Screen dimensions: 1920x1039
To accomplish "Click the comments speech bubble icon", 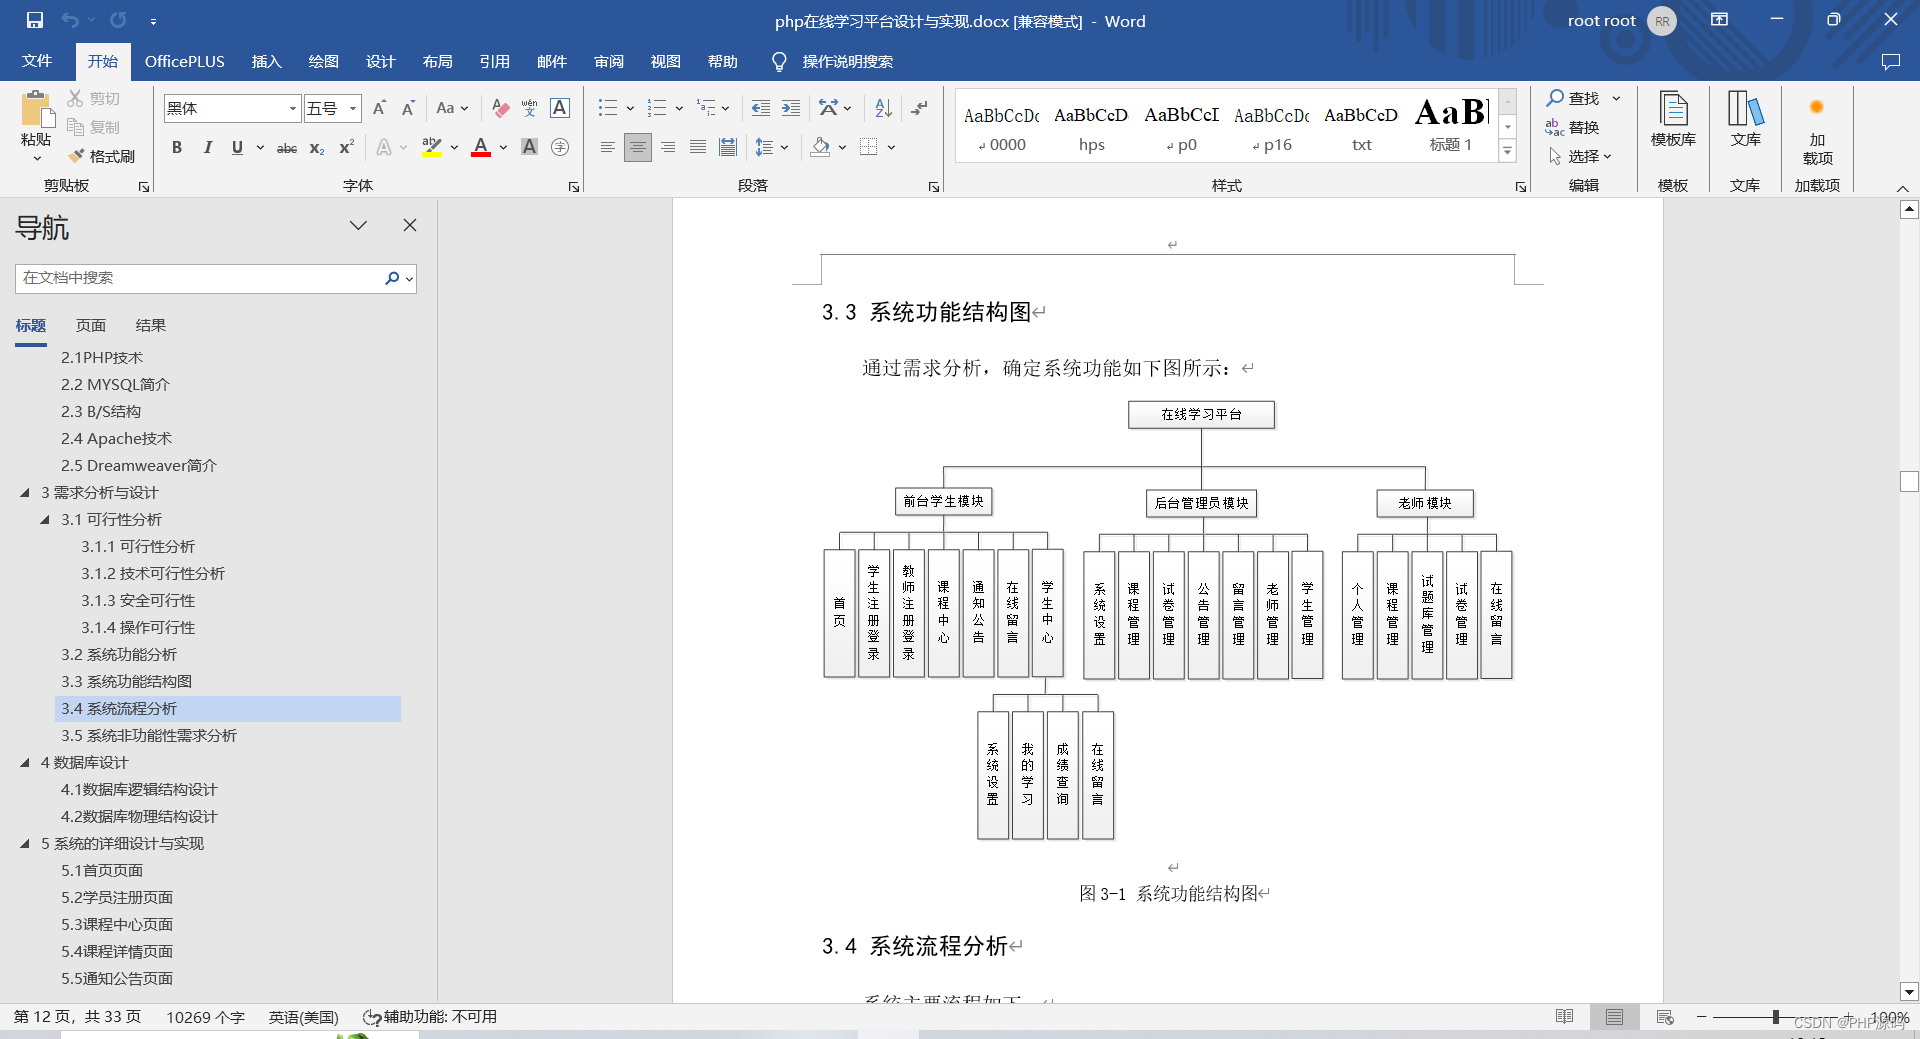I will tap(1890, 62).
